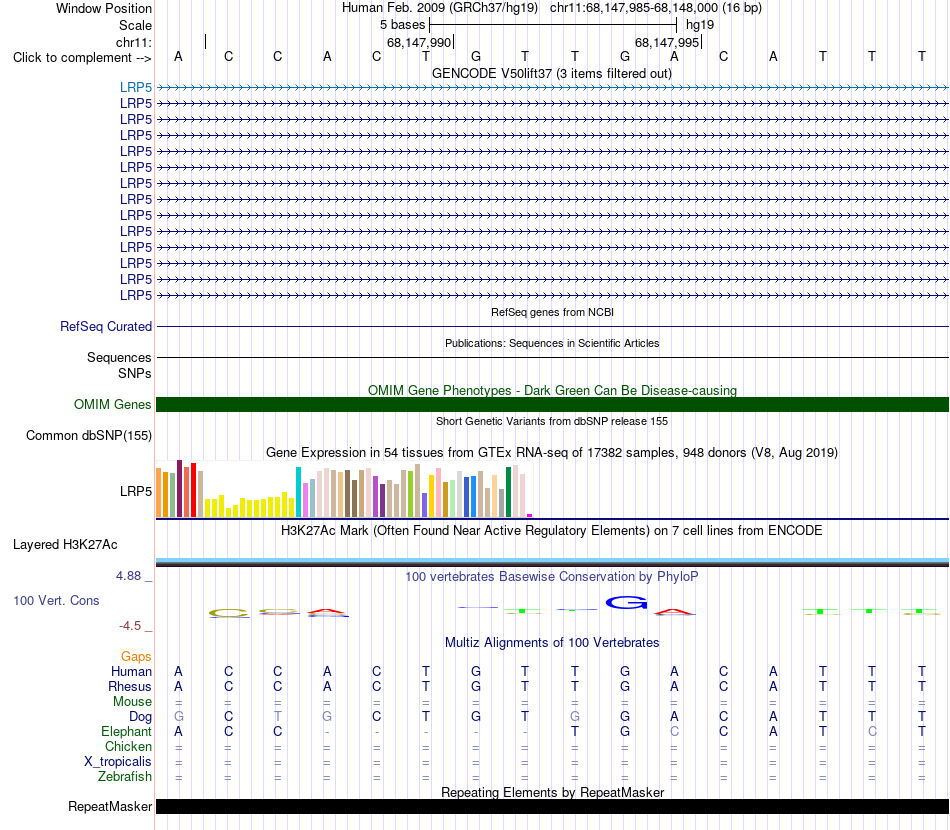950x830 pixels.
Task: Click the orange Gaps label
Action: 136,657
